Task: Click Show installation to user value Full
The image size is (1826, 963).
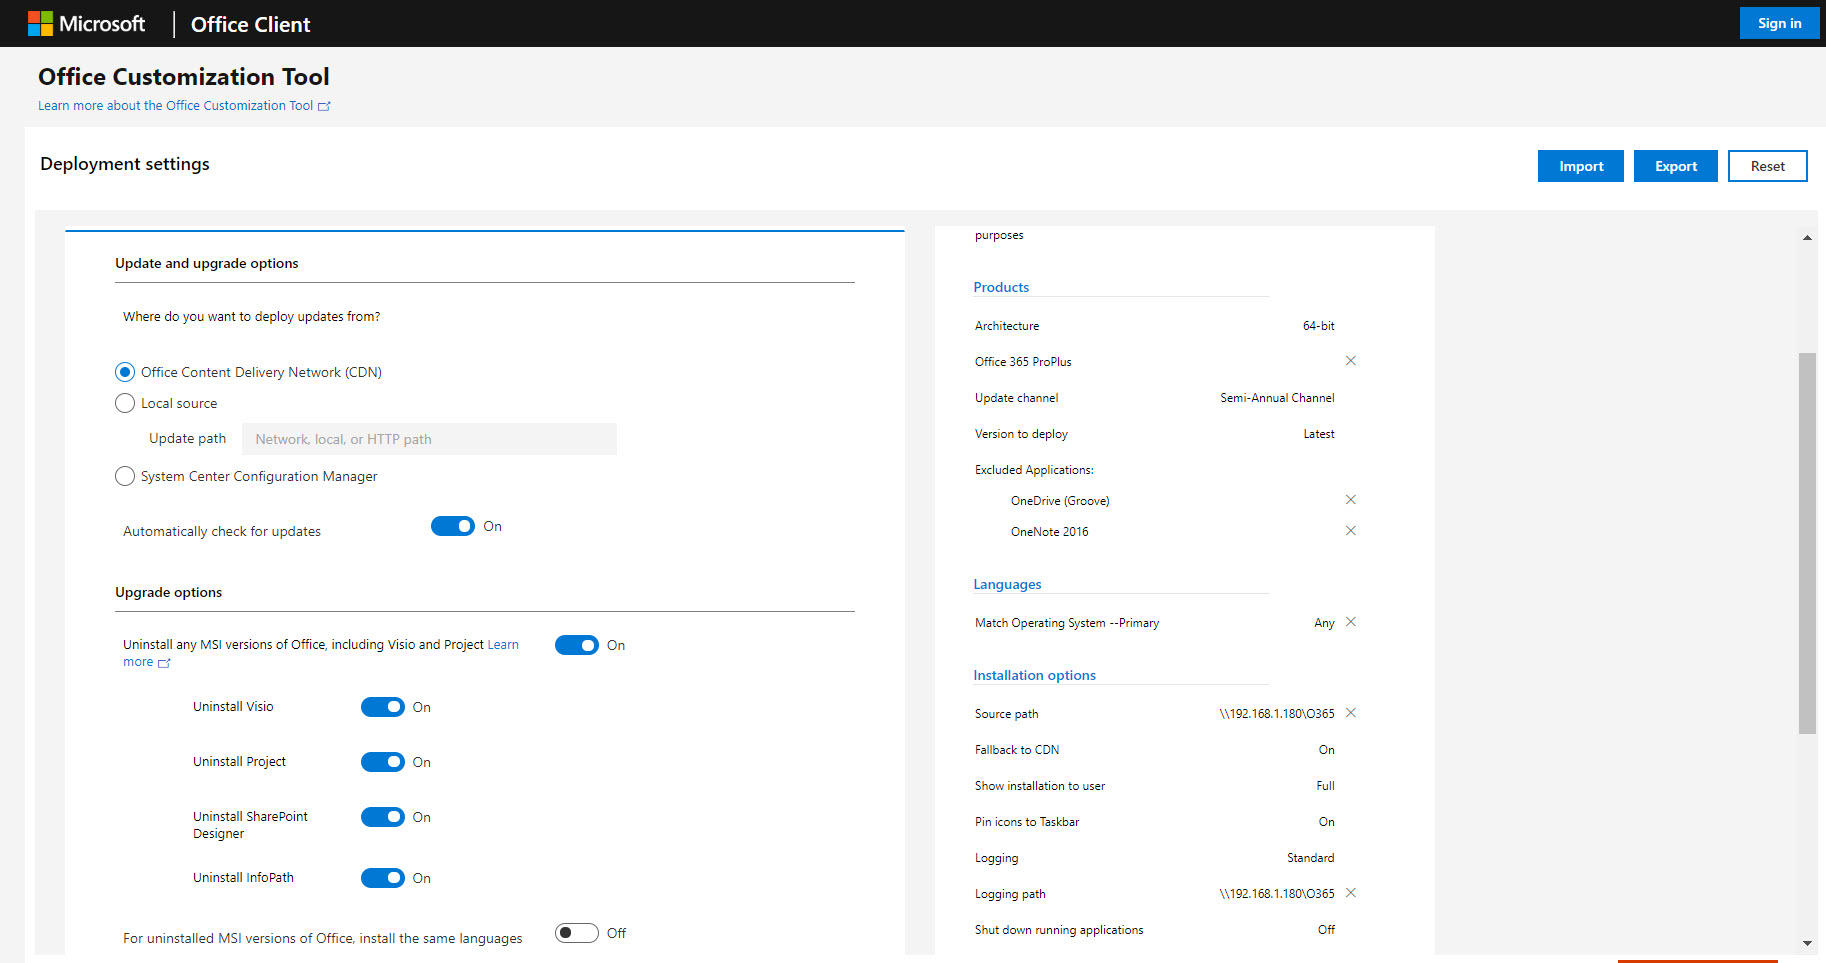Action: pos(1325,786)
